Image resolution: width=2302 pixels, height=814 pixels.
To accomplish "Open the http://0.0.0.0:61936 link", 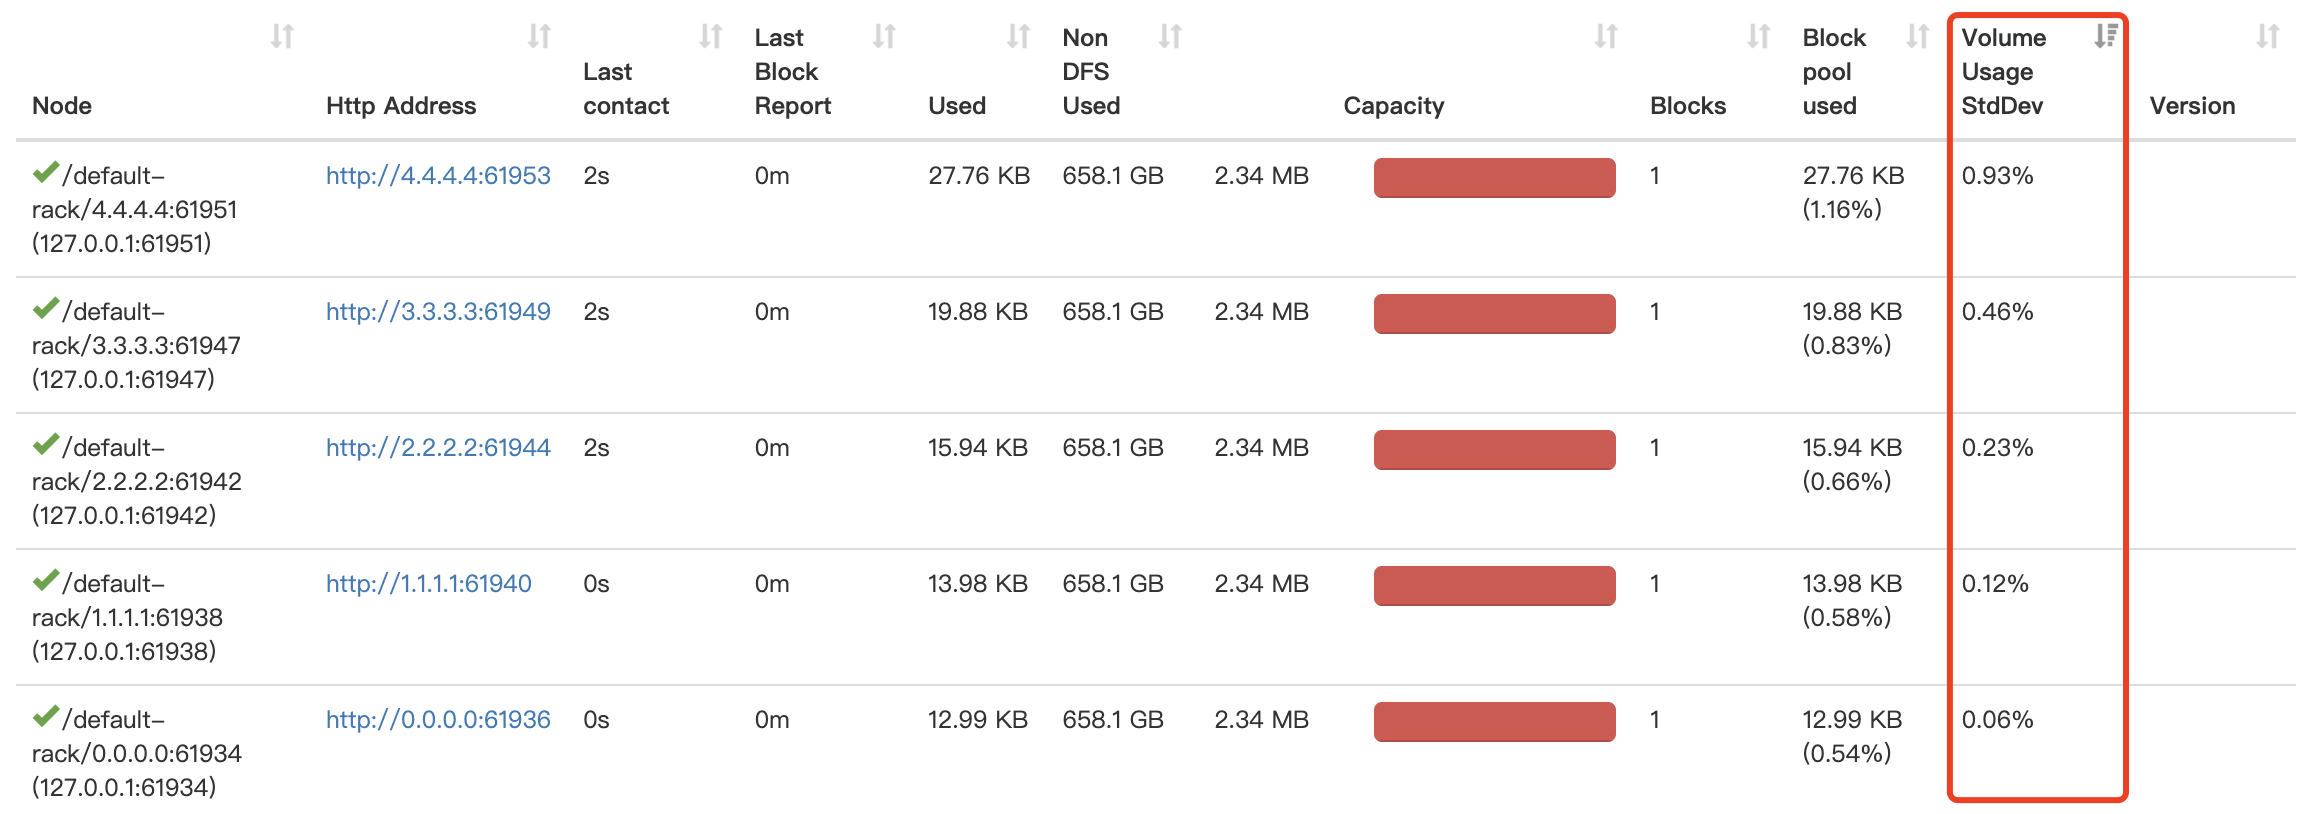I will click(438, 719).
